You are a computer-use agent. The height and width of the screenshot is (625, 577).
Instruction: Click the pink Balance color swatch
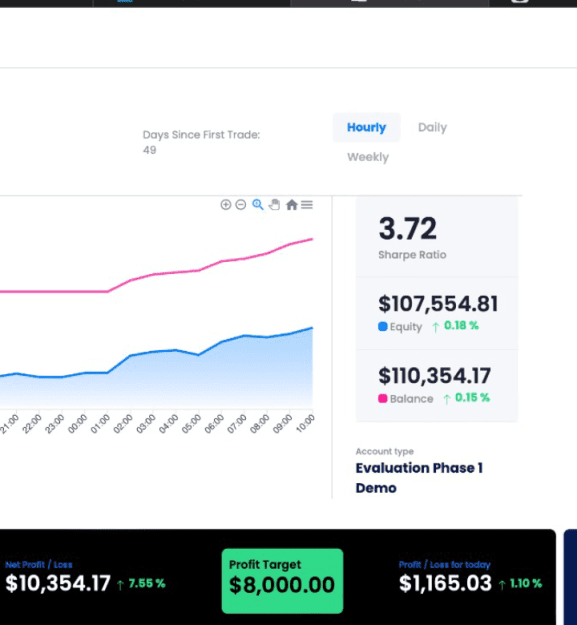pos(383,398)
